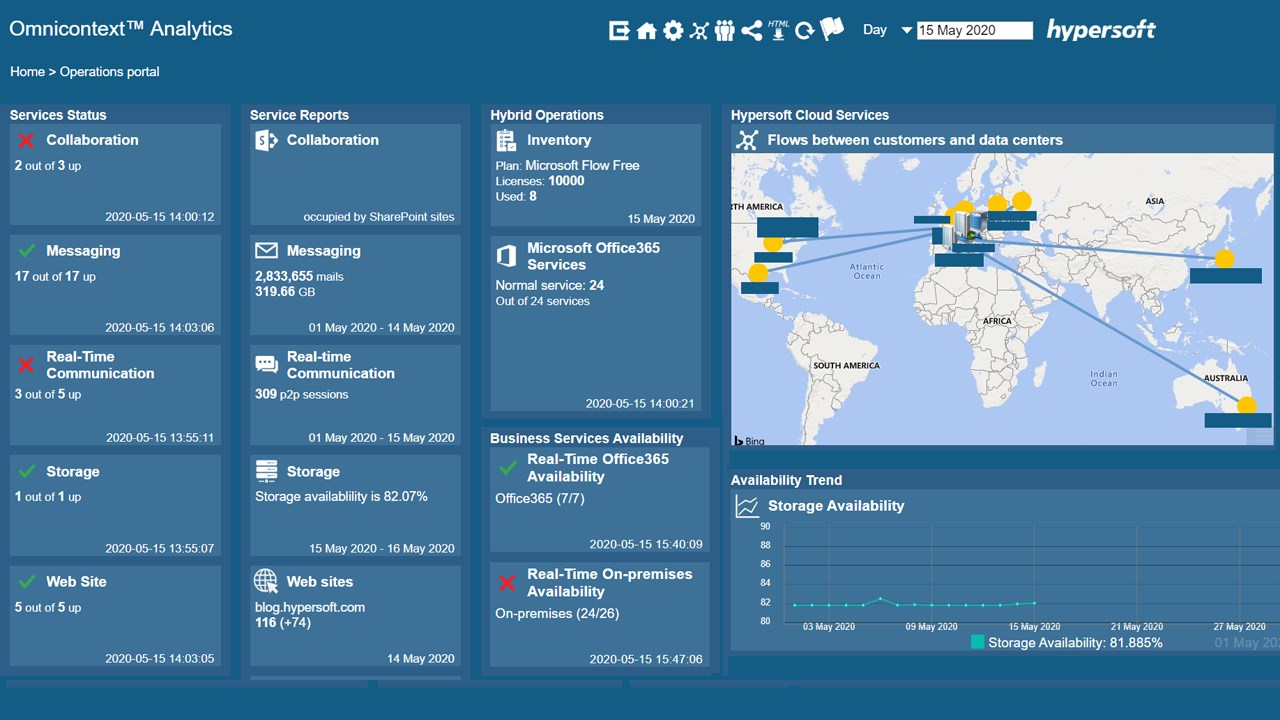Click '2,833,655 mails' text
Viewport: 1280px width, 720px height.
coord(299,276)
